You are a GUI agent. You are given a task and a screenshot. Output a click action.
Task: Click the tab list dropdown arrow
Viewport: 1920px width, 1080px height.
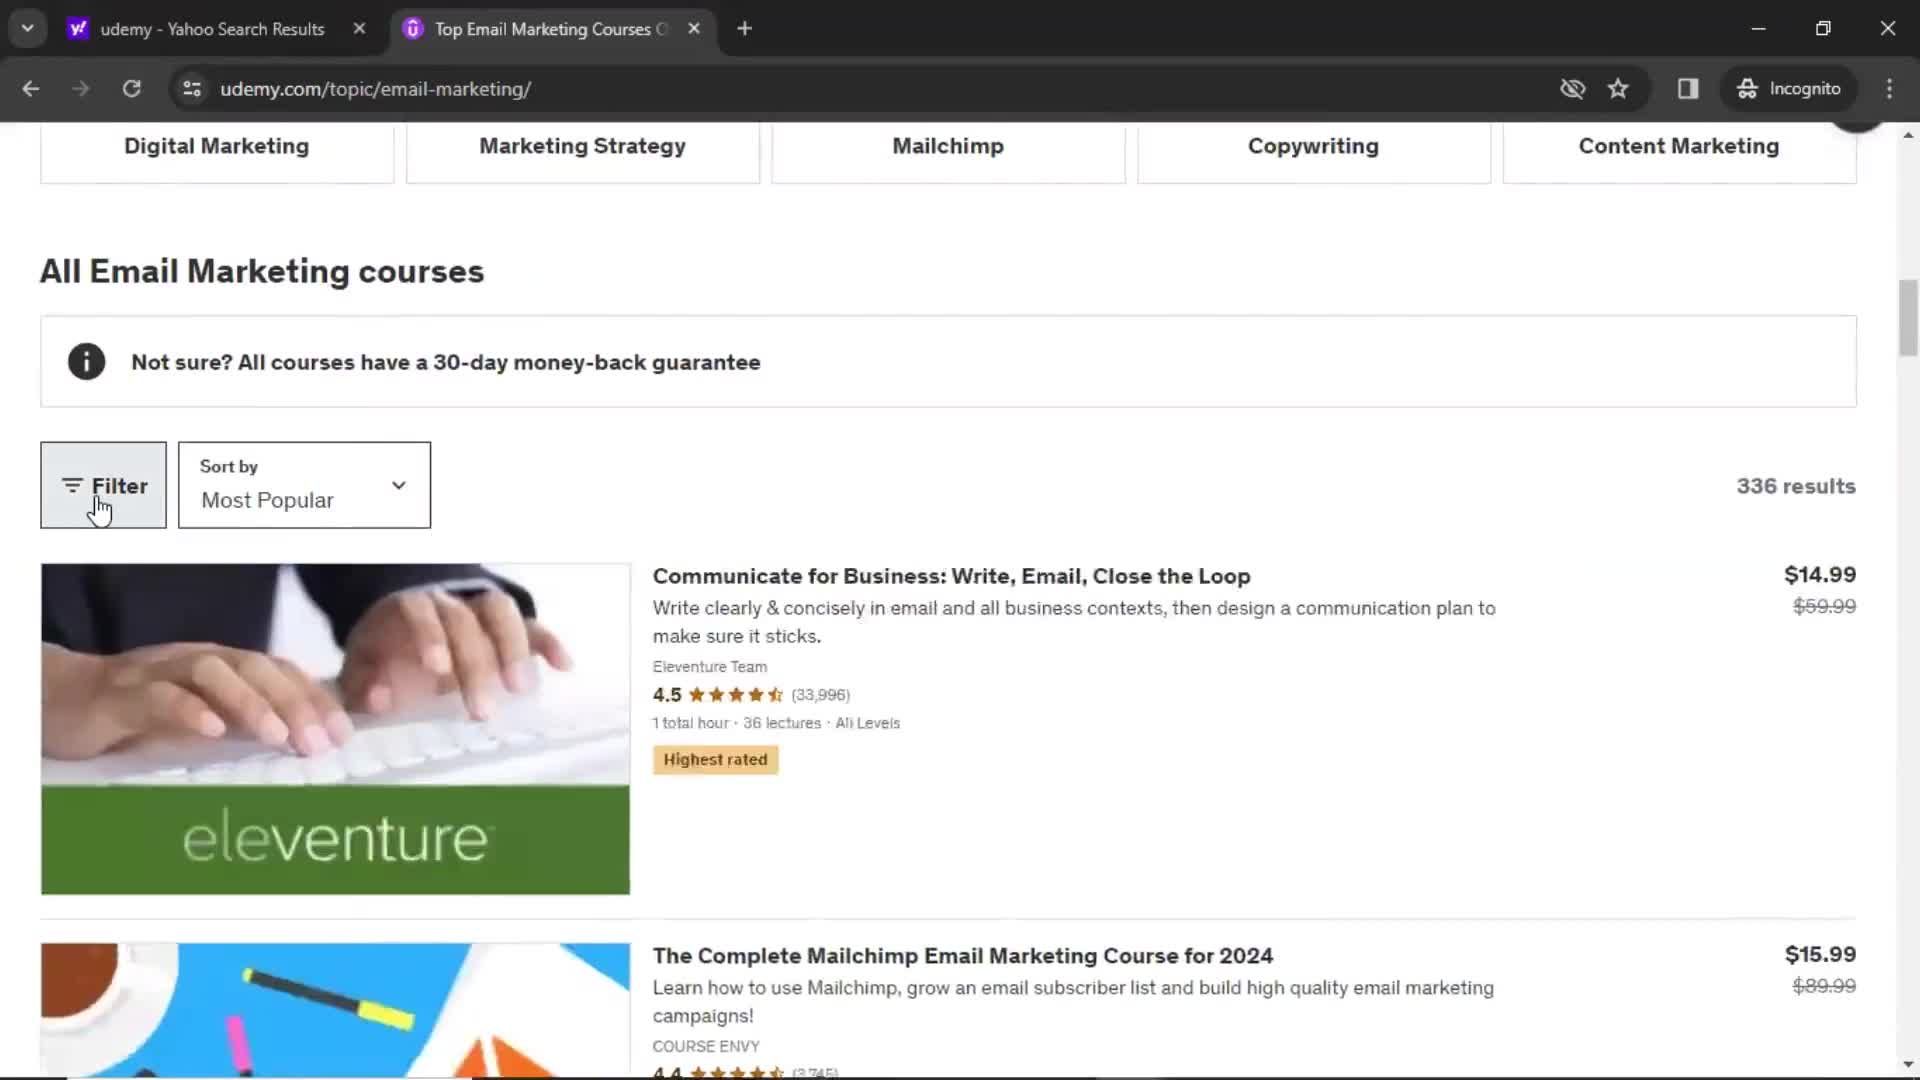click(28, 29)
